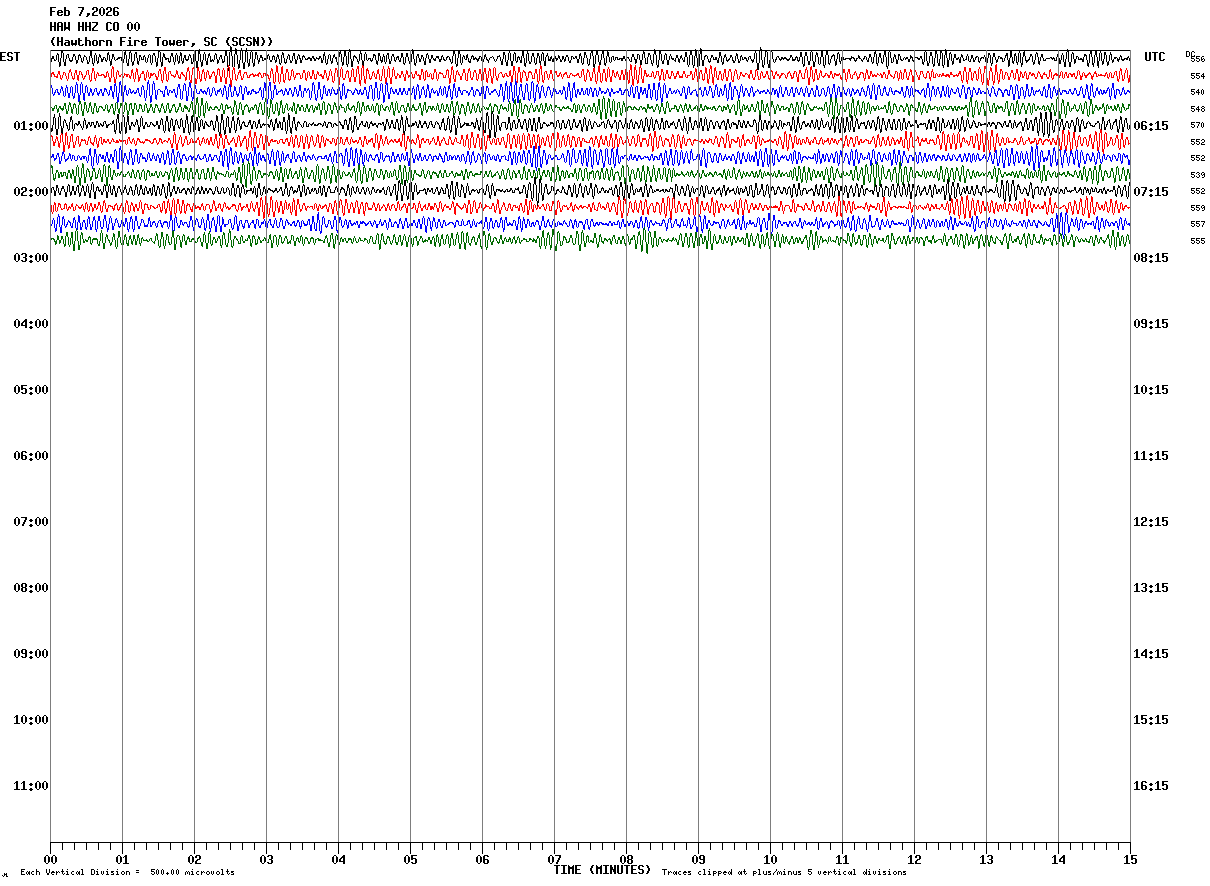Click the DC offset value "555"
This screenshot has width=1210, height=886.
1197,241
